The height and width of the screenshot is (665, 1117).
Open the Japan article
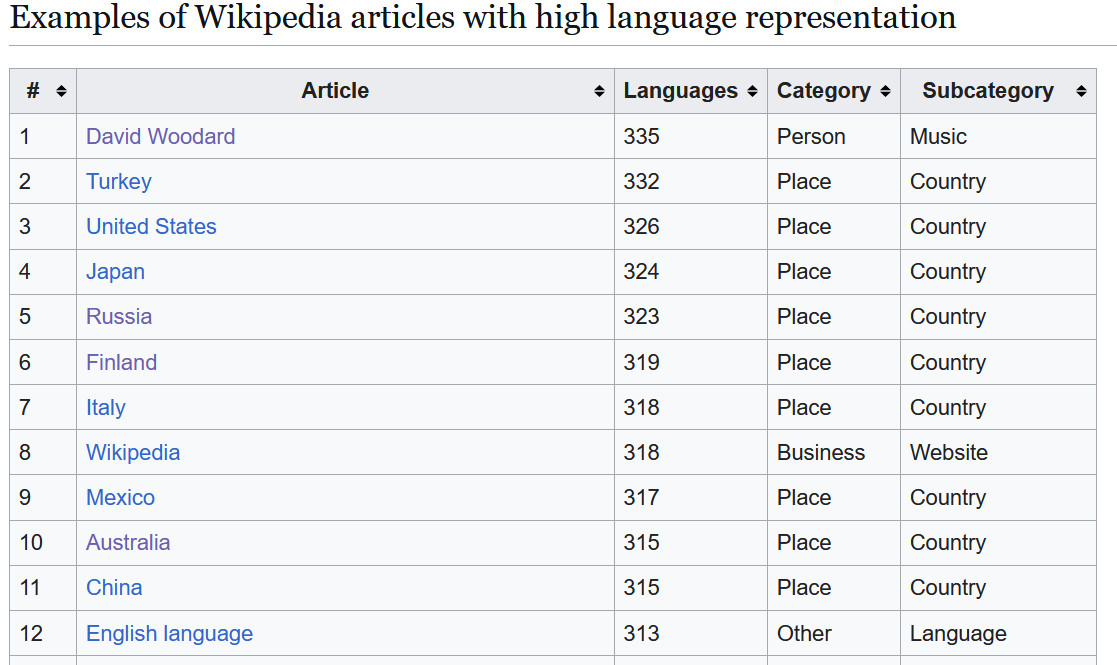[115, 271]
